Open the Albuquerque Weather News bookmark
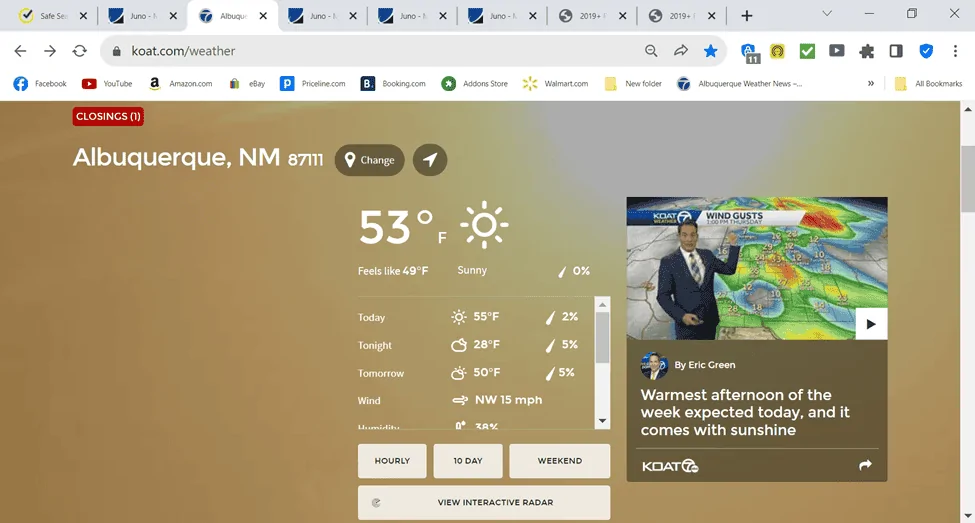 coord(739,83)
